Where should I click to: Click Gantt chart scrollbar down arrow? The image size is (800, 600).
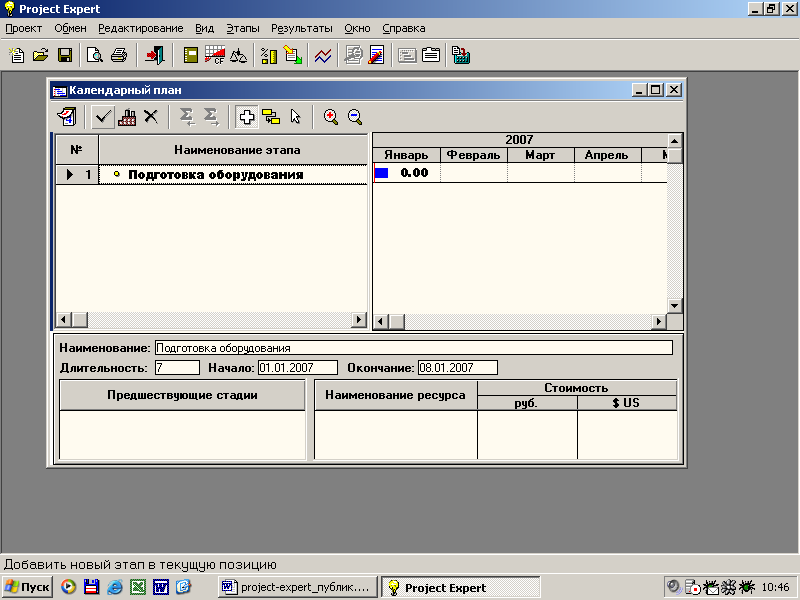[674, 306]
